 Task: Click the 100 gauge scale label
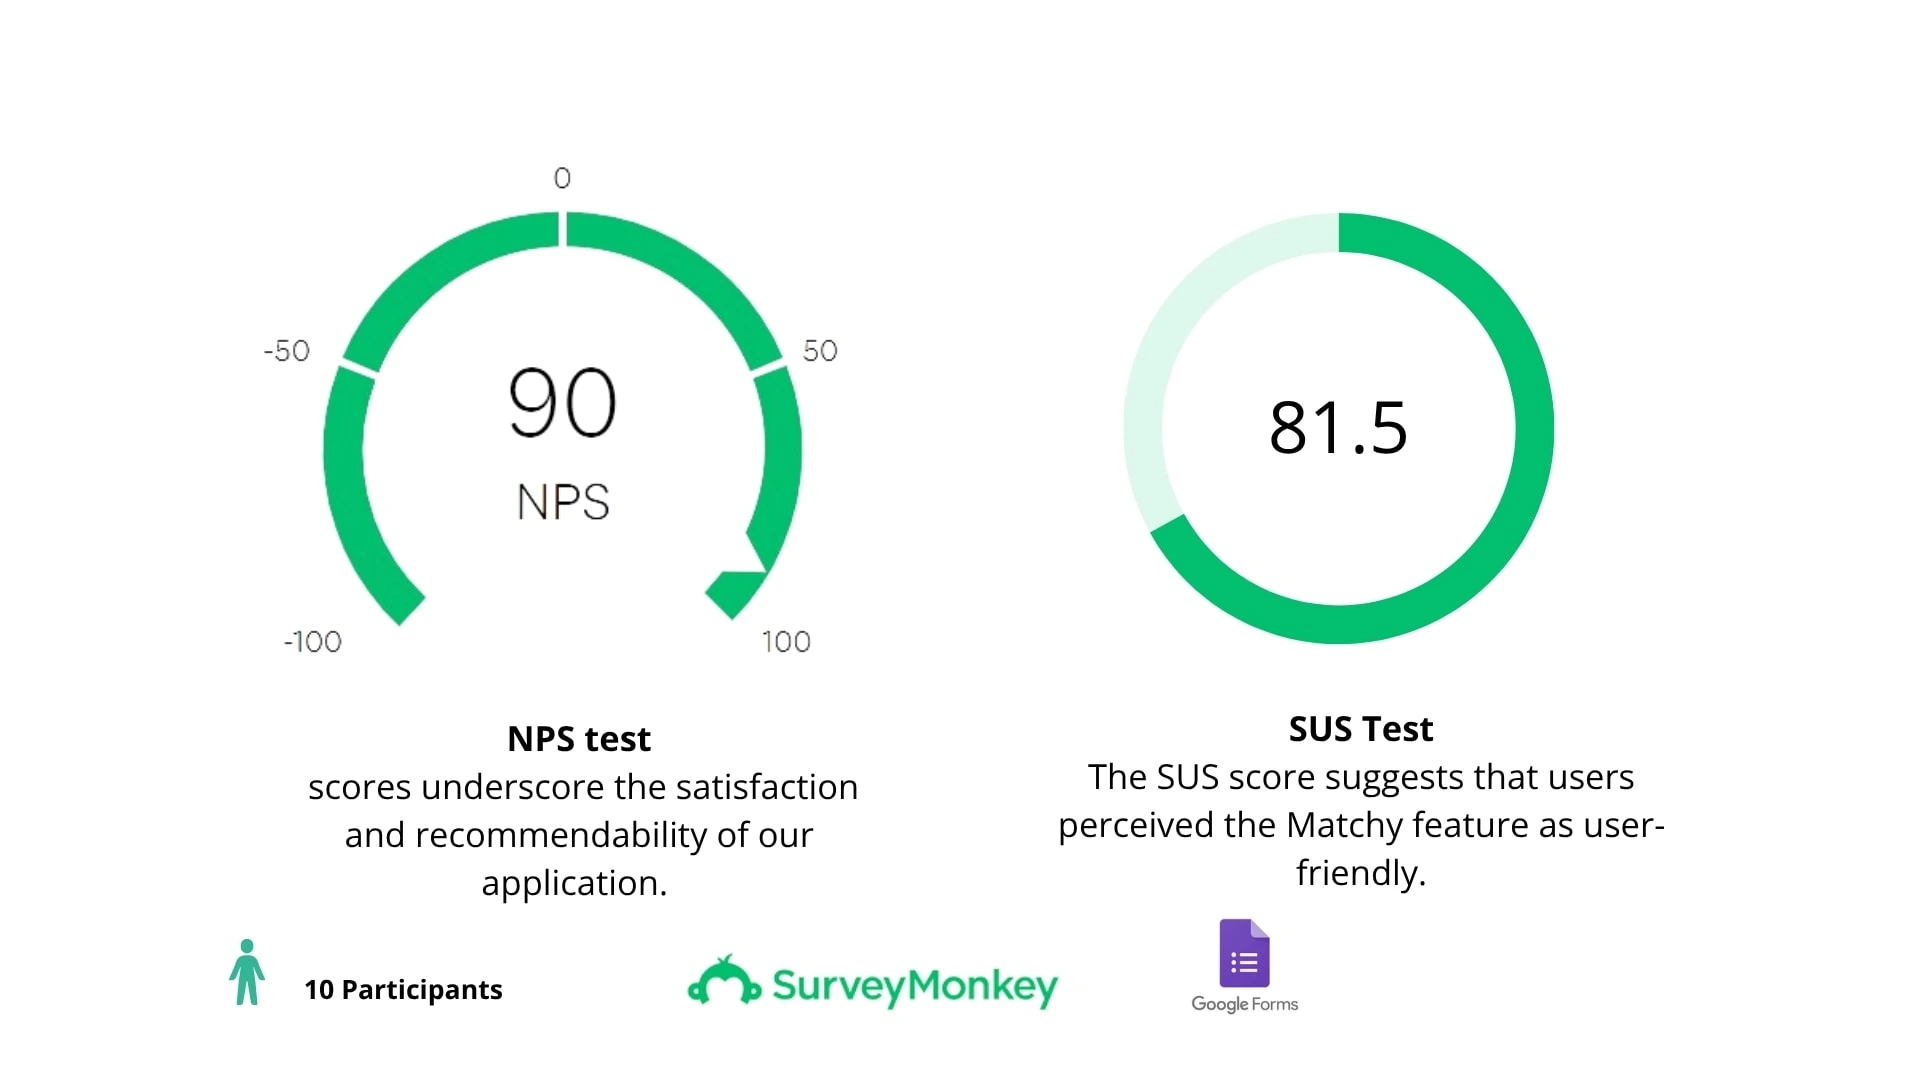coord(786,641)
